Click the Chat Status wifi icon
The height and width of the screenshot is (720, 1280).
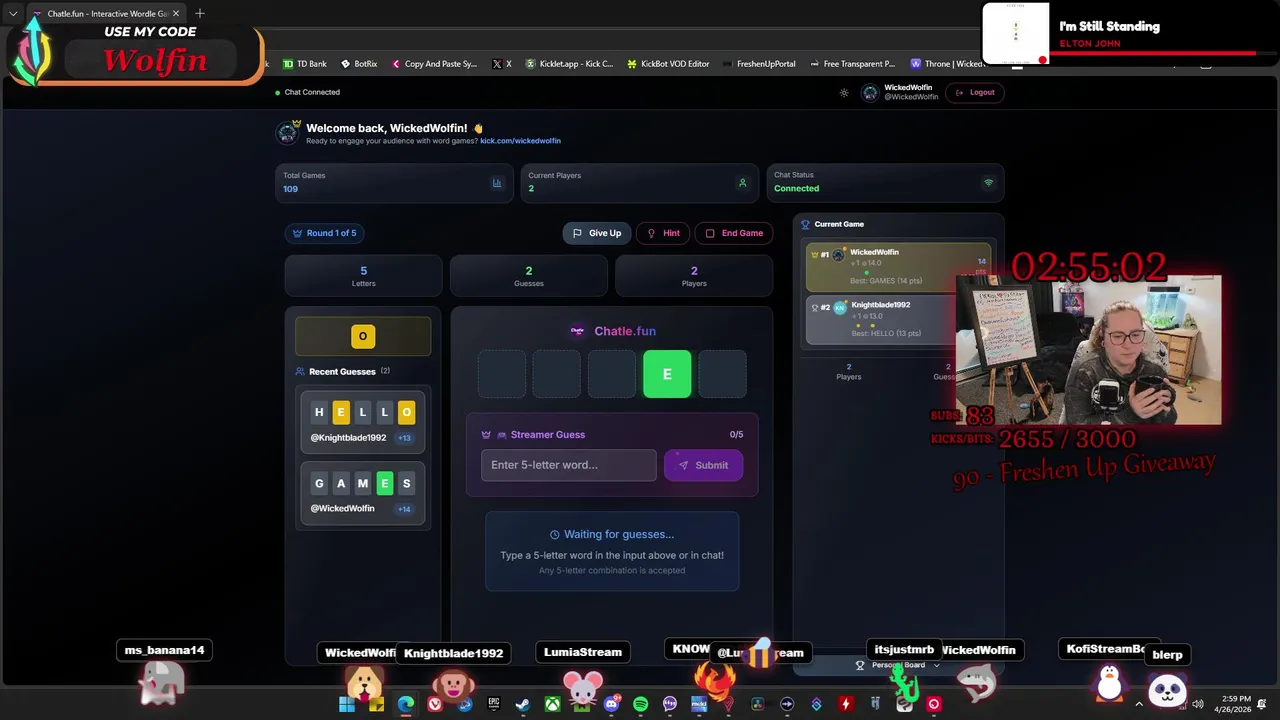[989, 183]
